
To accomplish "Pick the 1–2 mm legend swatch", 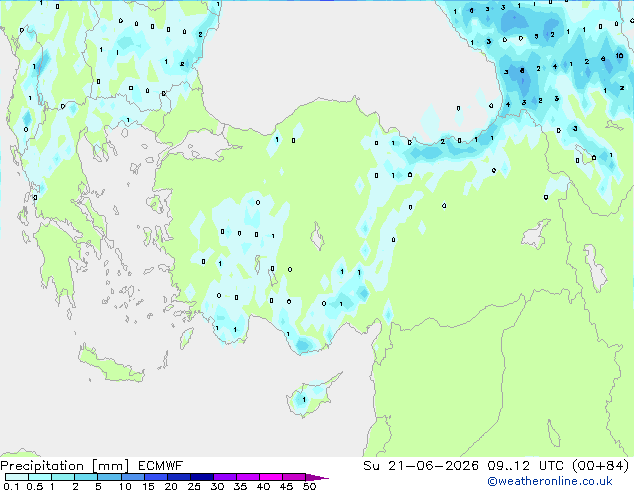I will pyautogui.click(x=63, y=477).
